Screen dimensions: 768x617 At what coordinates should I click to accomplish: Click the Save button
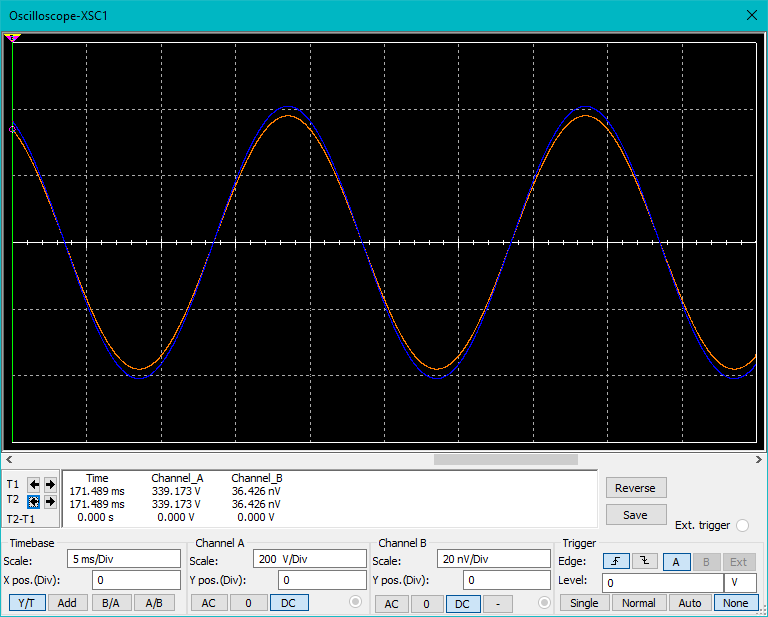[636, 515]
